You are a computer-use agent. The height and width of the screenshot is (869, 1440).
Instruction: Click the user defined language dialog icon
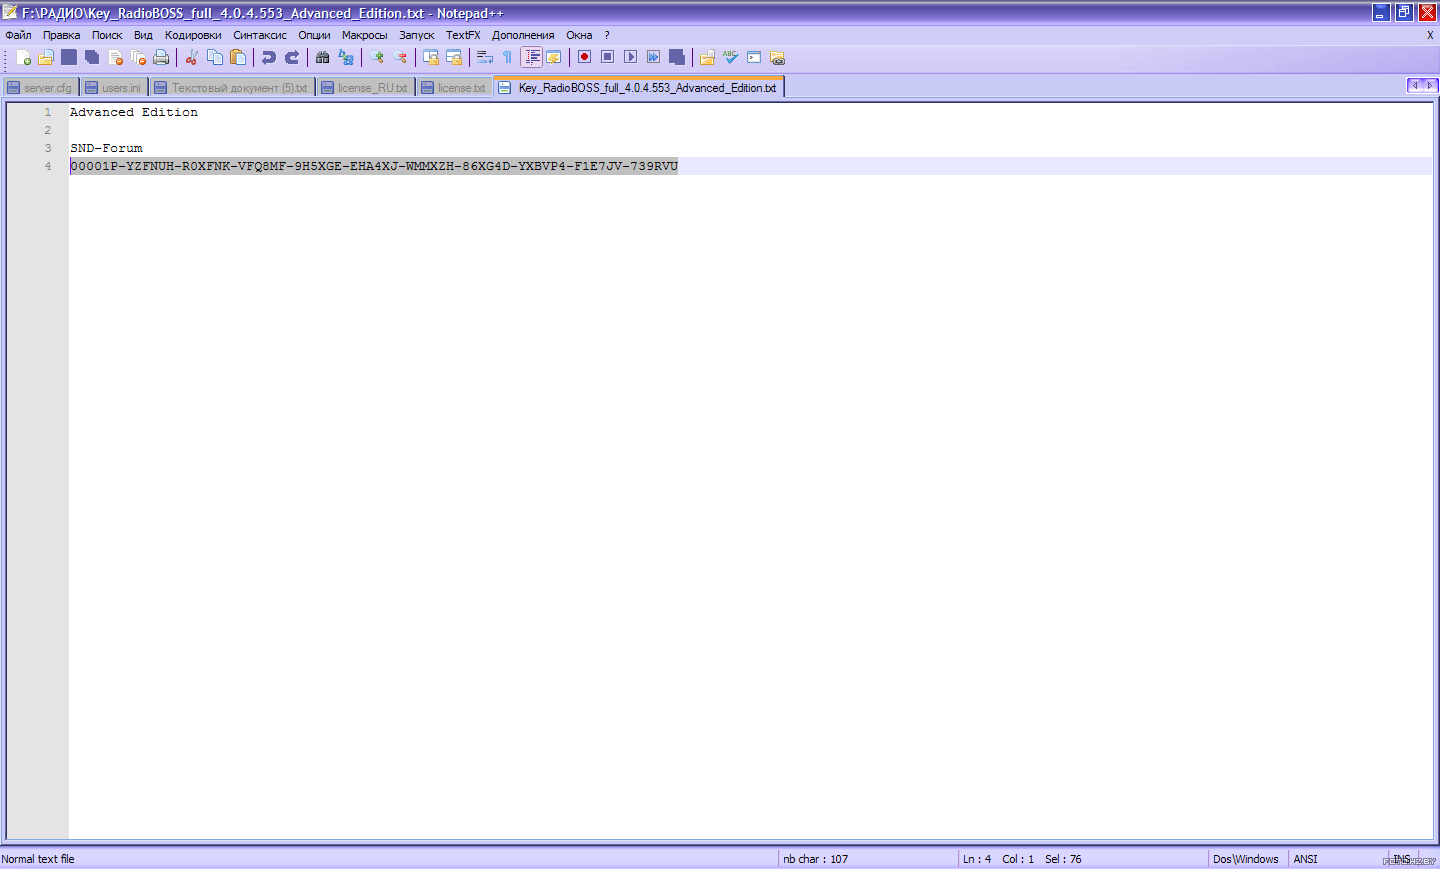click(x=554, y=58)
